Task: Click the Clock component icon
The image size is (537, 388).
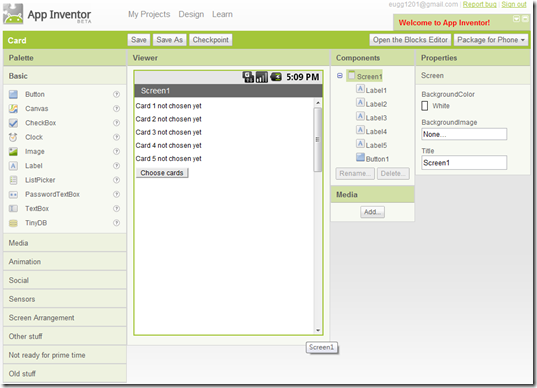Action: click(13, 137)
